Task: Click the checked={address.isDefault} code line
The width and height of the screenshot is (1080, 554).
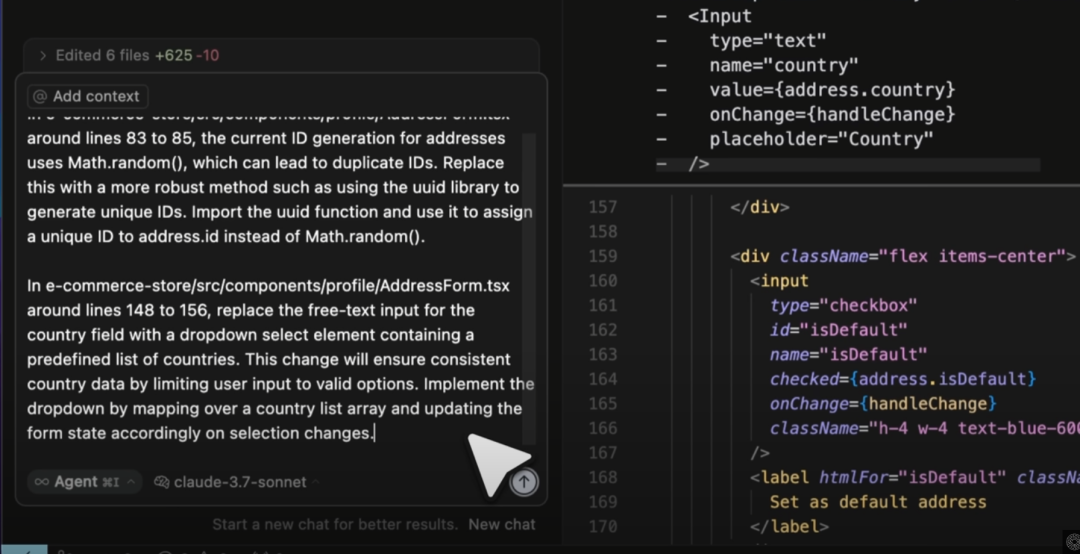Action: tap(902, 379)
